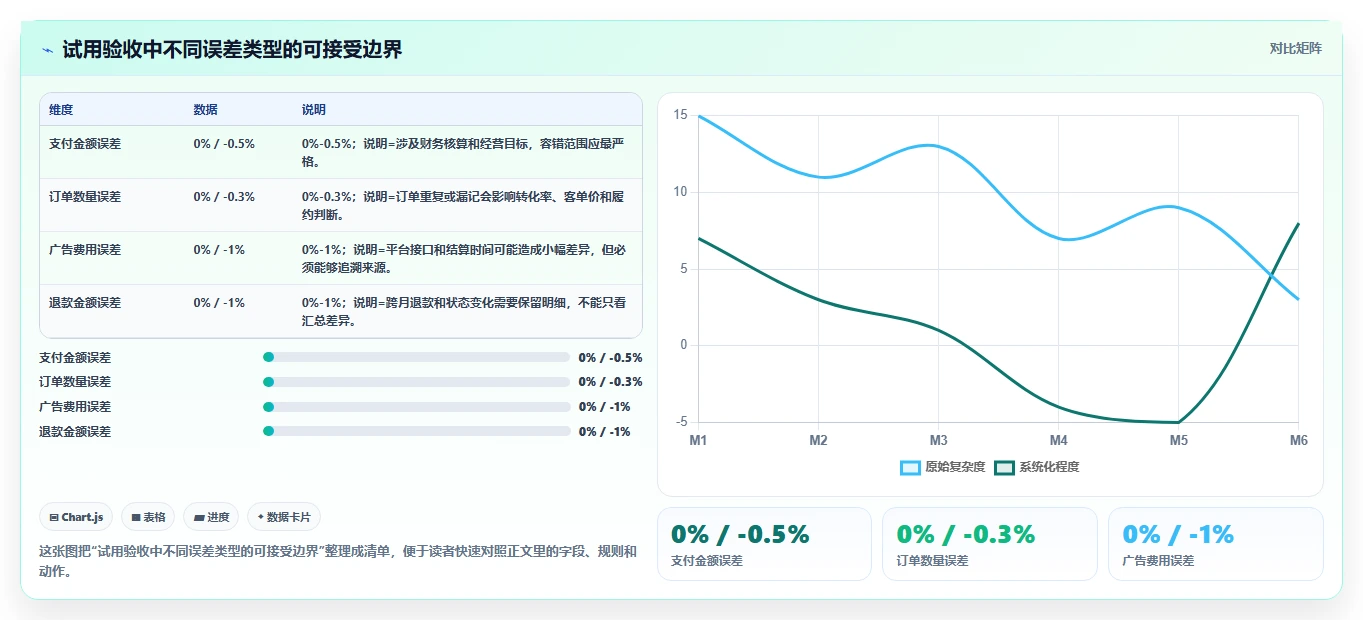1363x620 pixels.
Task: Click the 支付金额误差 progress label
Action: click(x=75, y=357)
